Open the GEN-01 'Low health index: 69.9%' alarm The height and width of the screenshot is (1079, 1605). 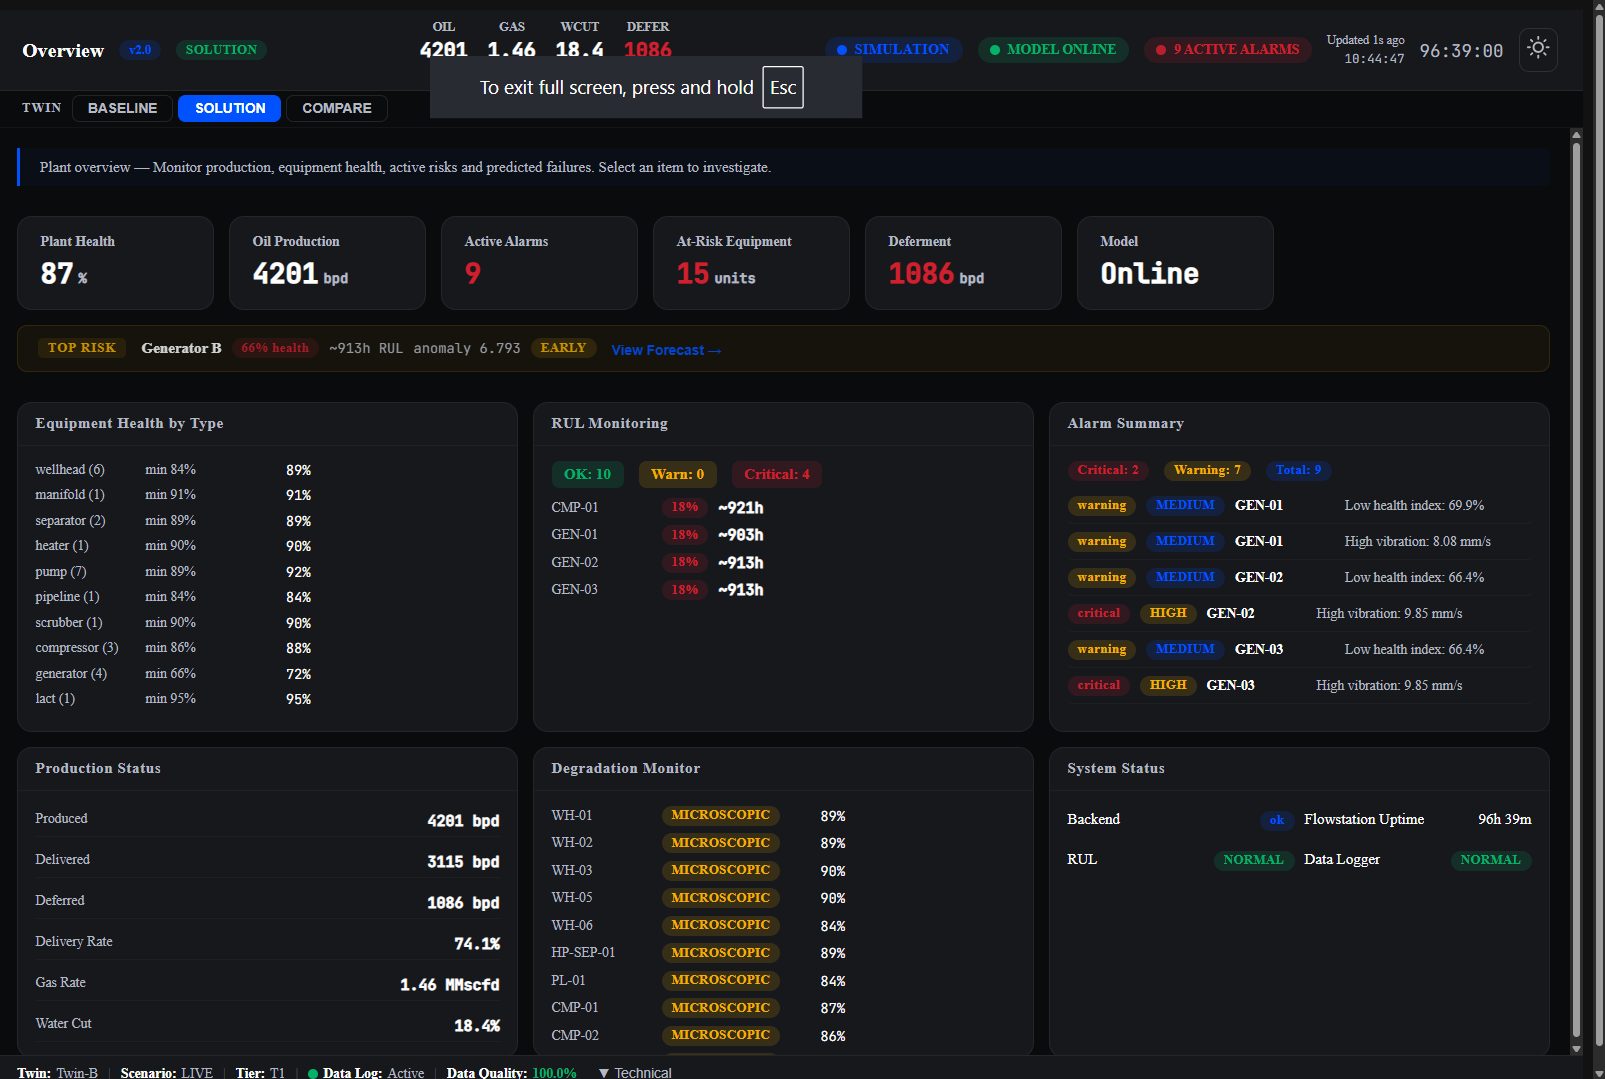point(1299,506)
